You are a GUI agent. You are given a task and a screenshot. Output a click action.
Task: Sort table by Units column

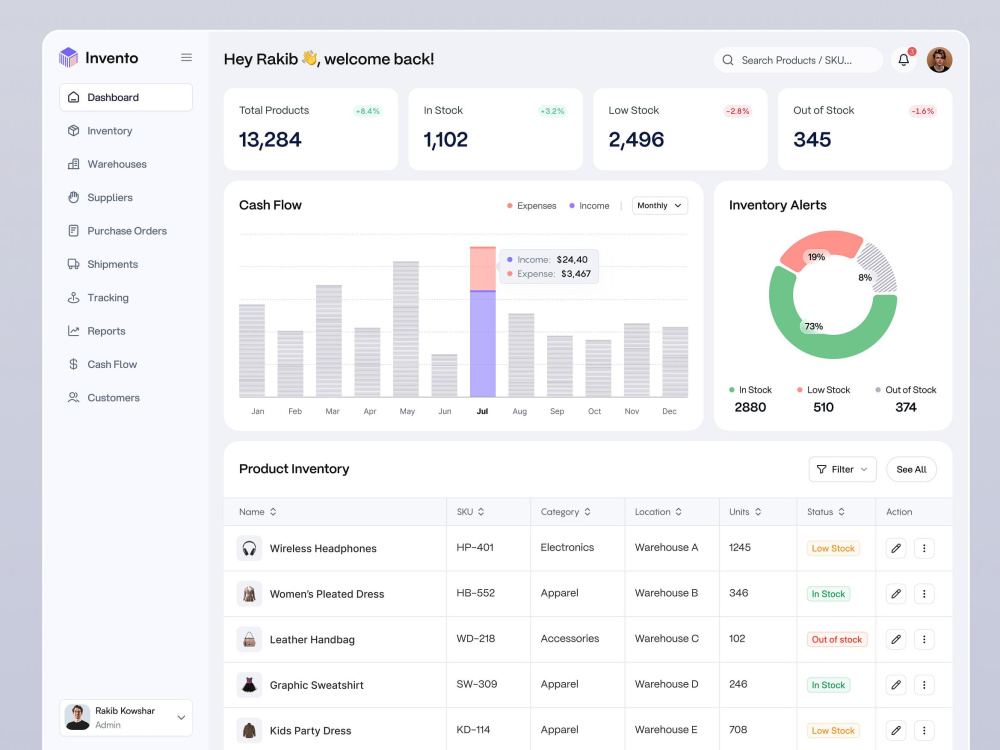745,511
